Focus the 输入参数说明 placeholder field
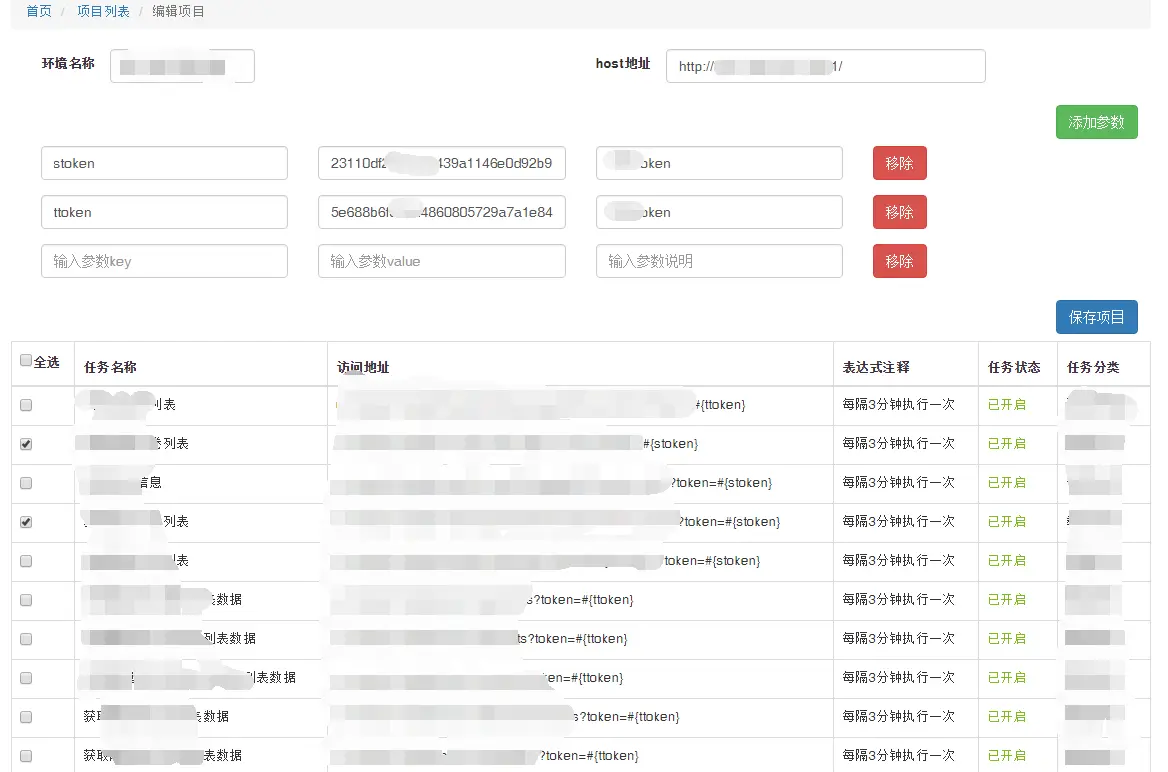The width and height of the screenshot is (1168, 772). coord(720,262)
